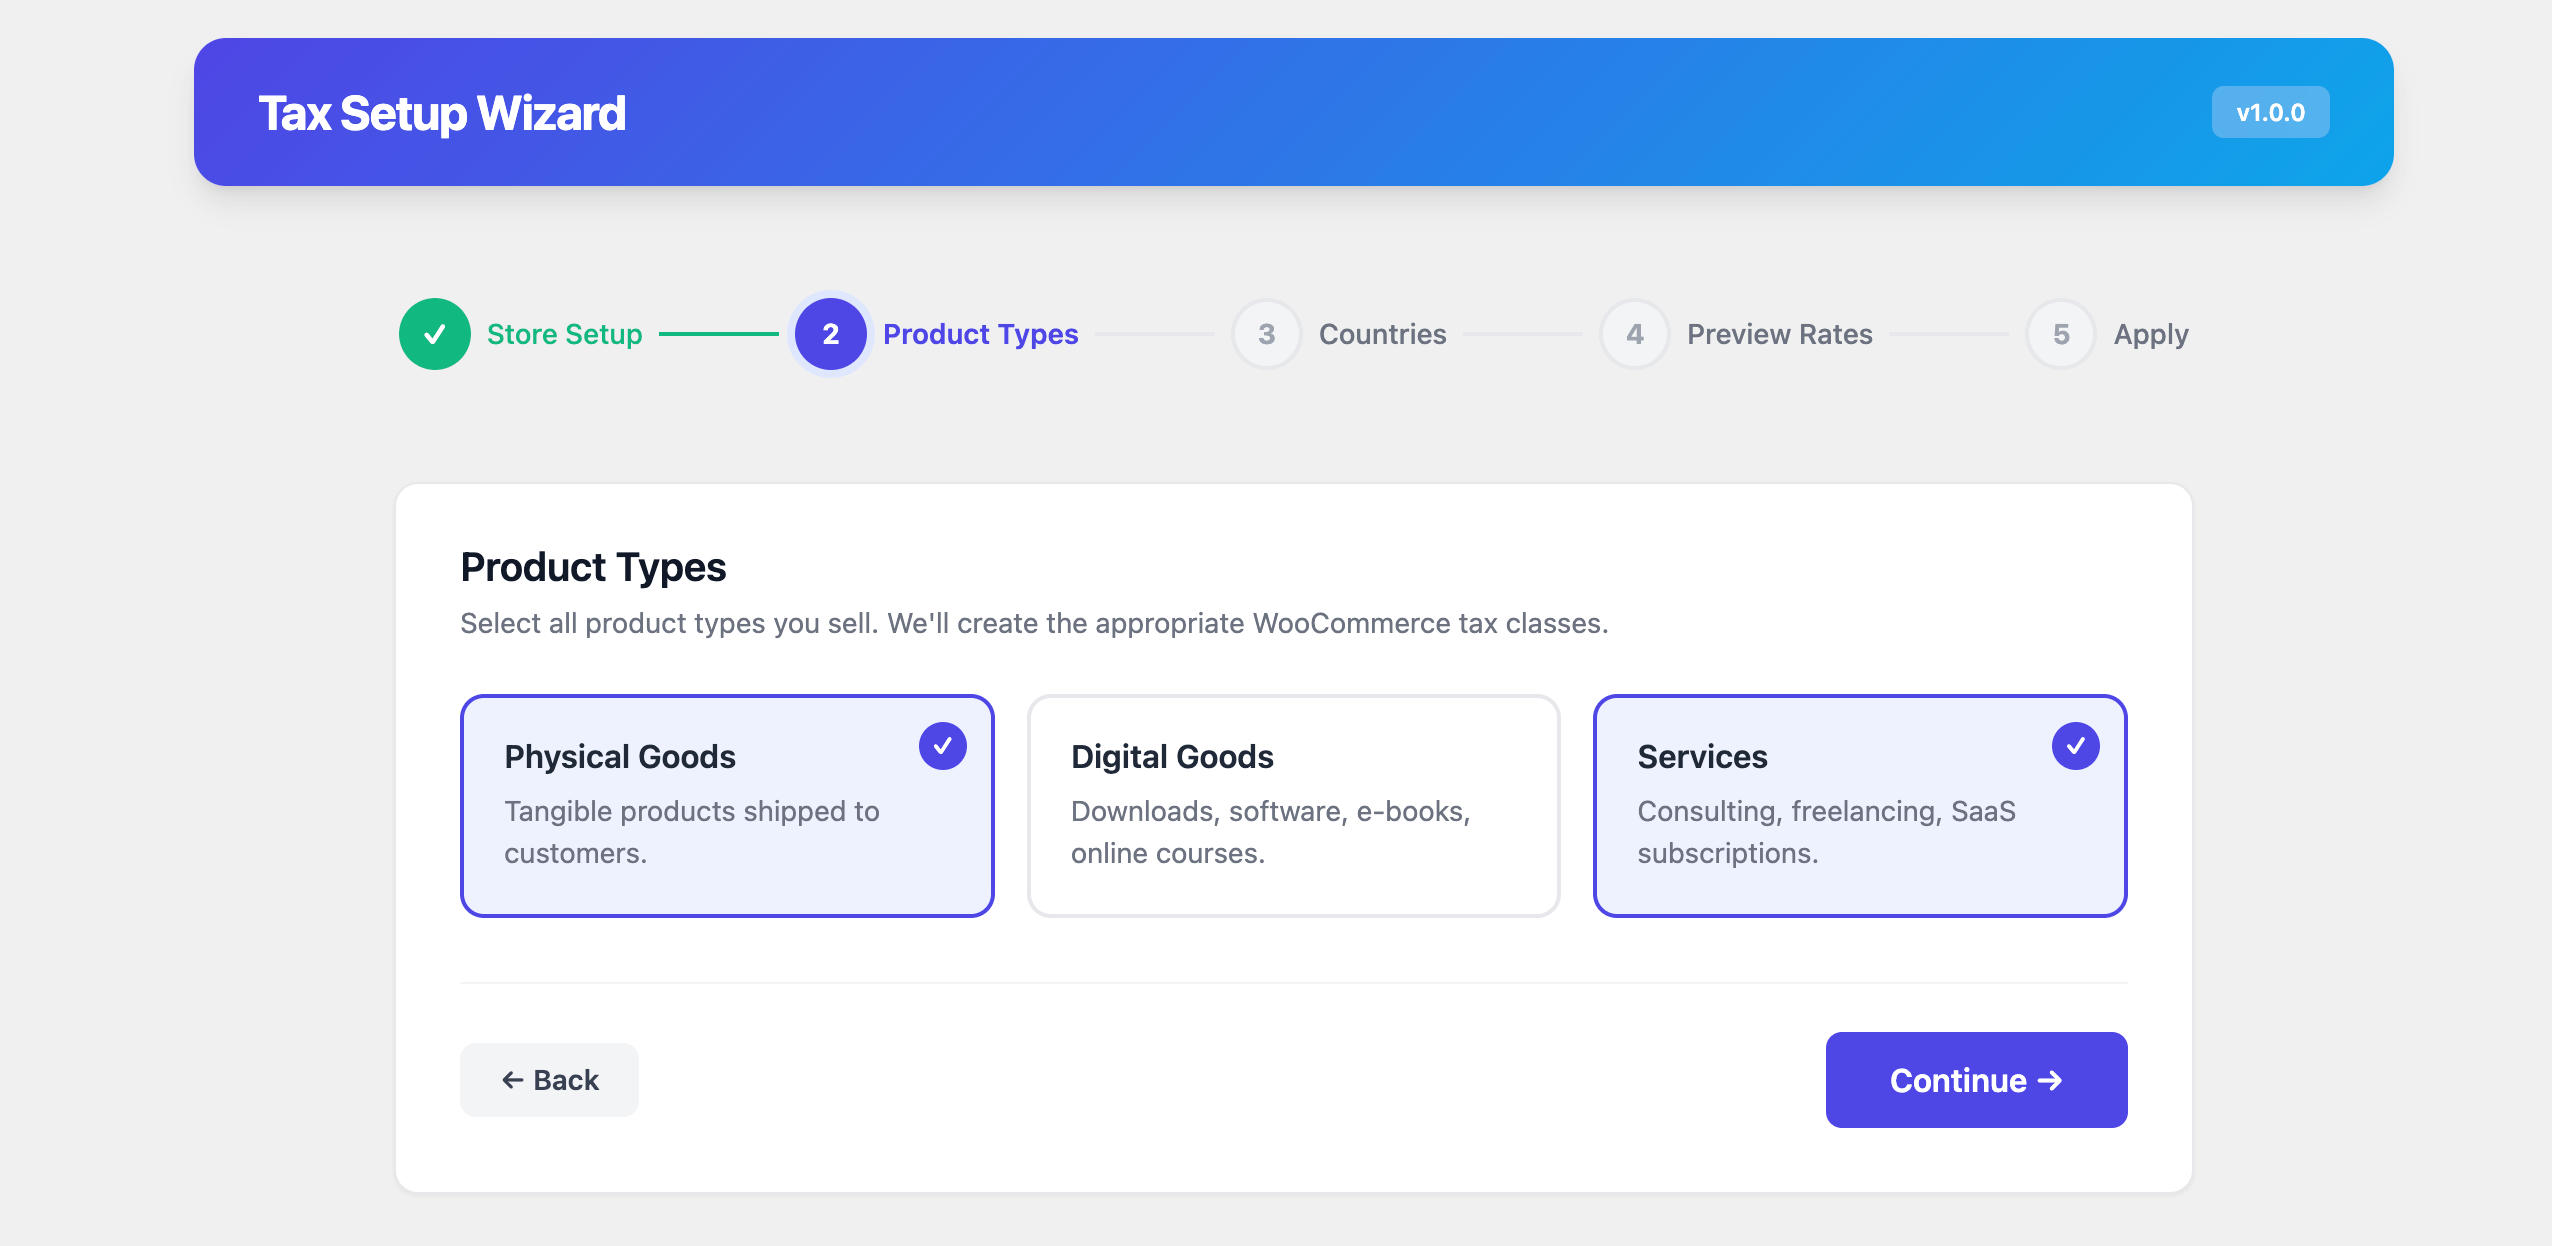The image size is (2552, 1246).
Task: Click the Tax Setup Wizard title
Action: [442, 113]
